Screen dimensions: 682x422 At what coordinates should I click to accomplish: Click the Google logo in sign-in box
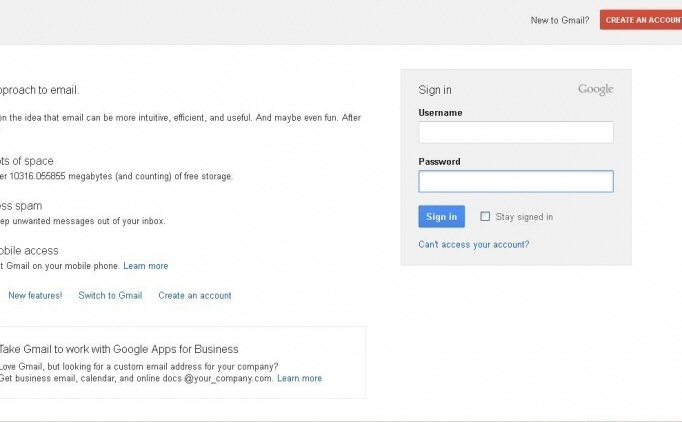coord(595,90)
